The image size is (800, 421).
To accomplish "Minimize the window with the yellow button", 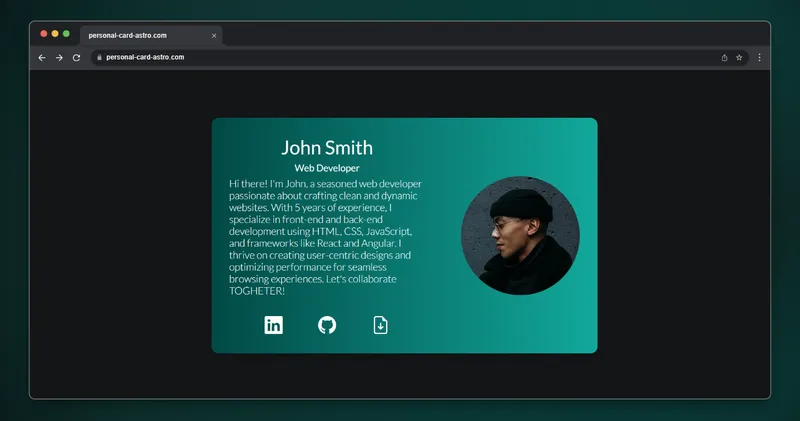I will click(55, 34).
